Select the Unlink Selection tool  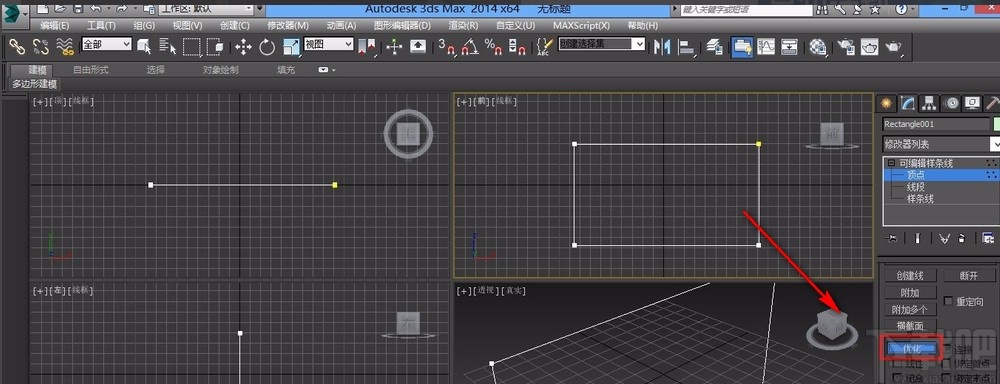click(40, 47)
